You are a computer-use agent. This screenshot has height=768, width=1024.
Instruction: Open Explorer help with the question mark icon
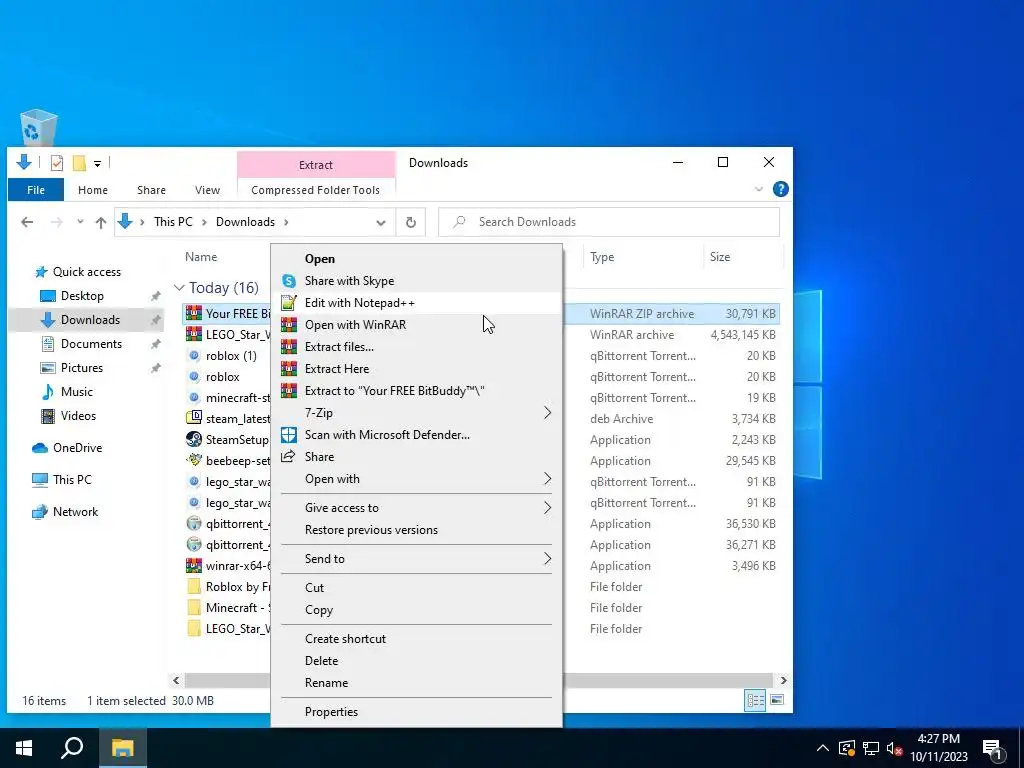pos(780,189)
